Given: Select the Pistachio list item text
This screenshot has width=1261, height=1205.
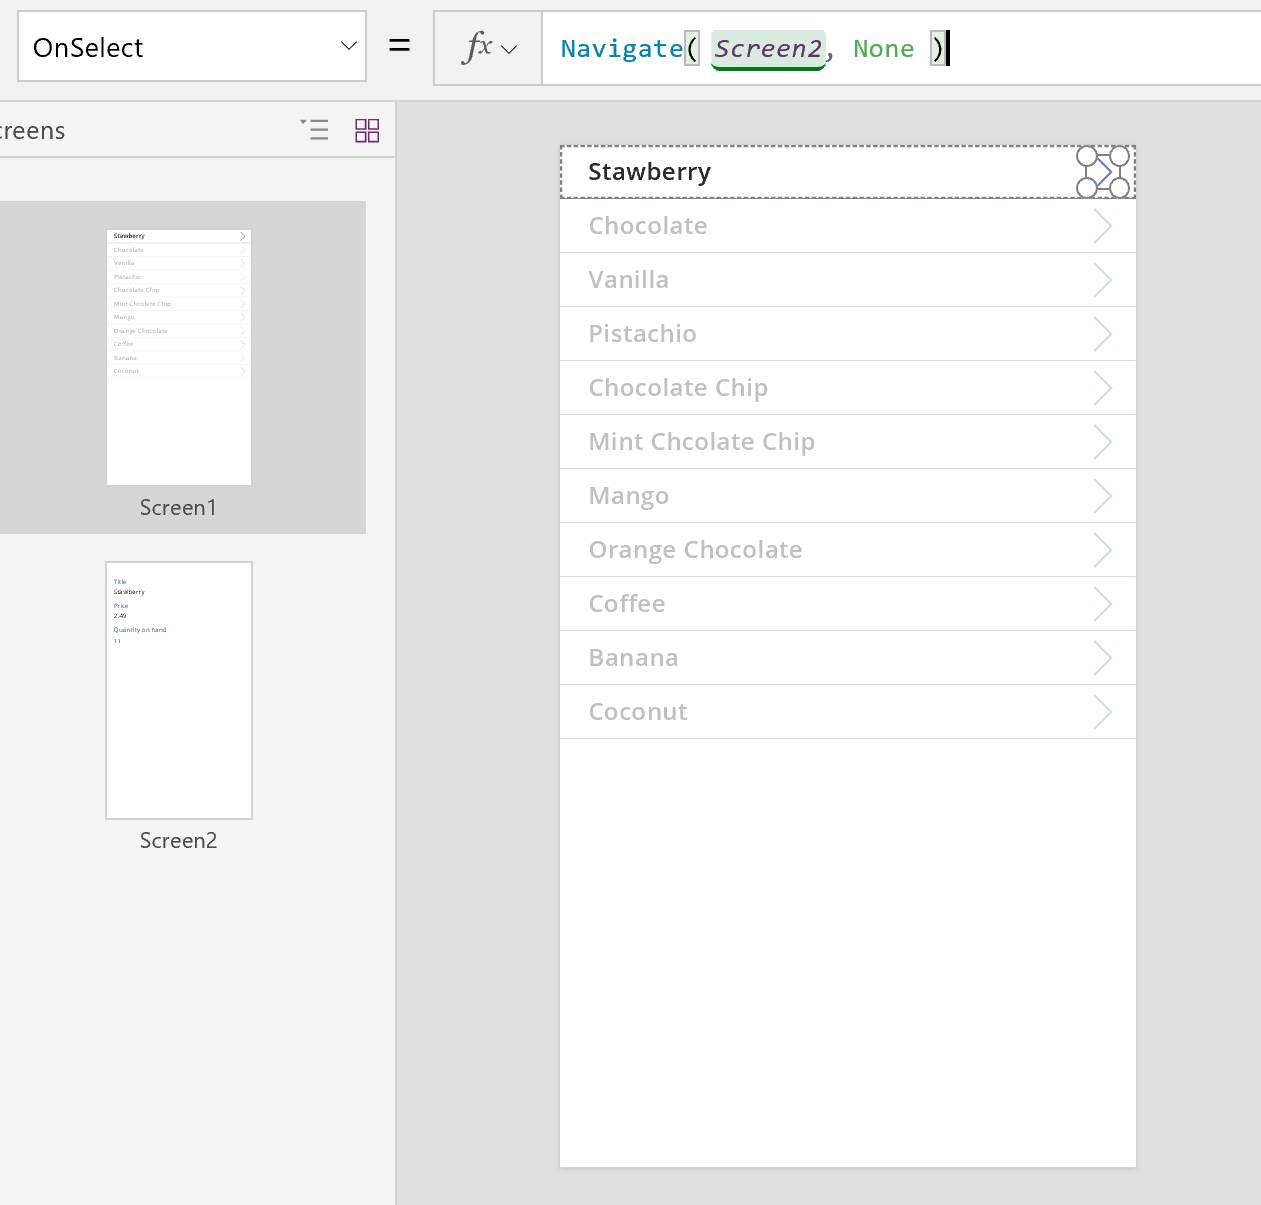Looking at the screenshot, I should tap(642, 334).
